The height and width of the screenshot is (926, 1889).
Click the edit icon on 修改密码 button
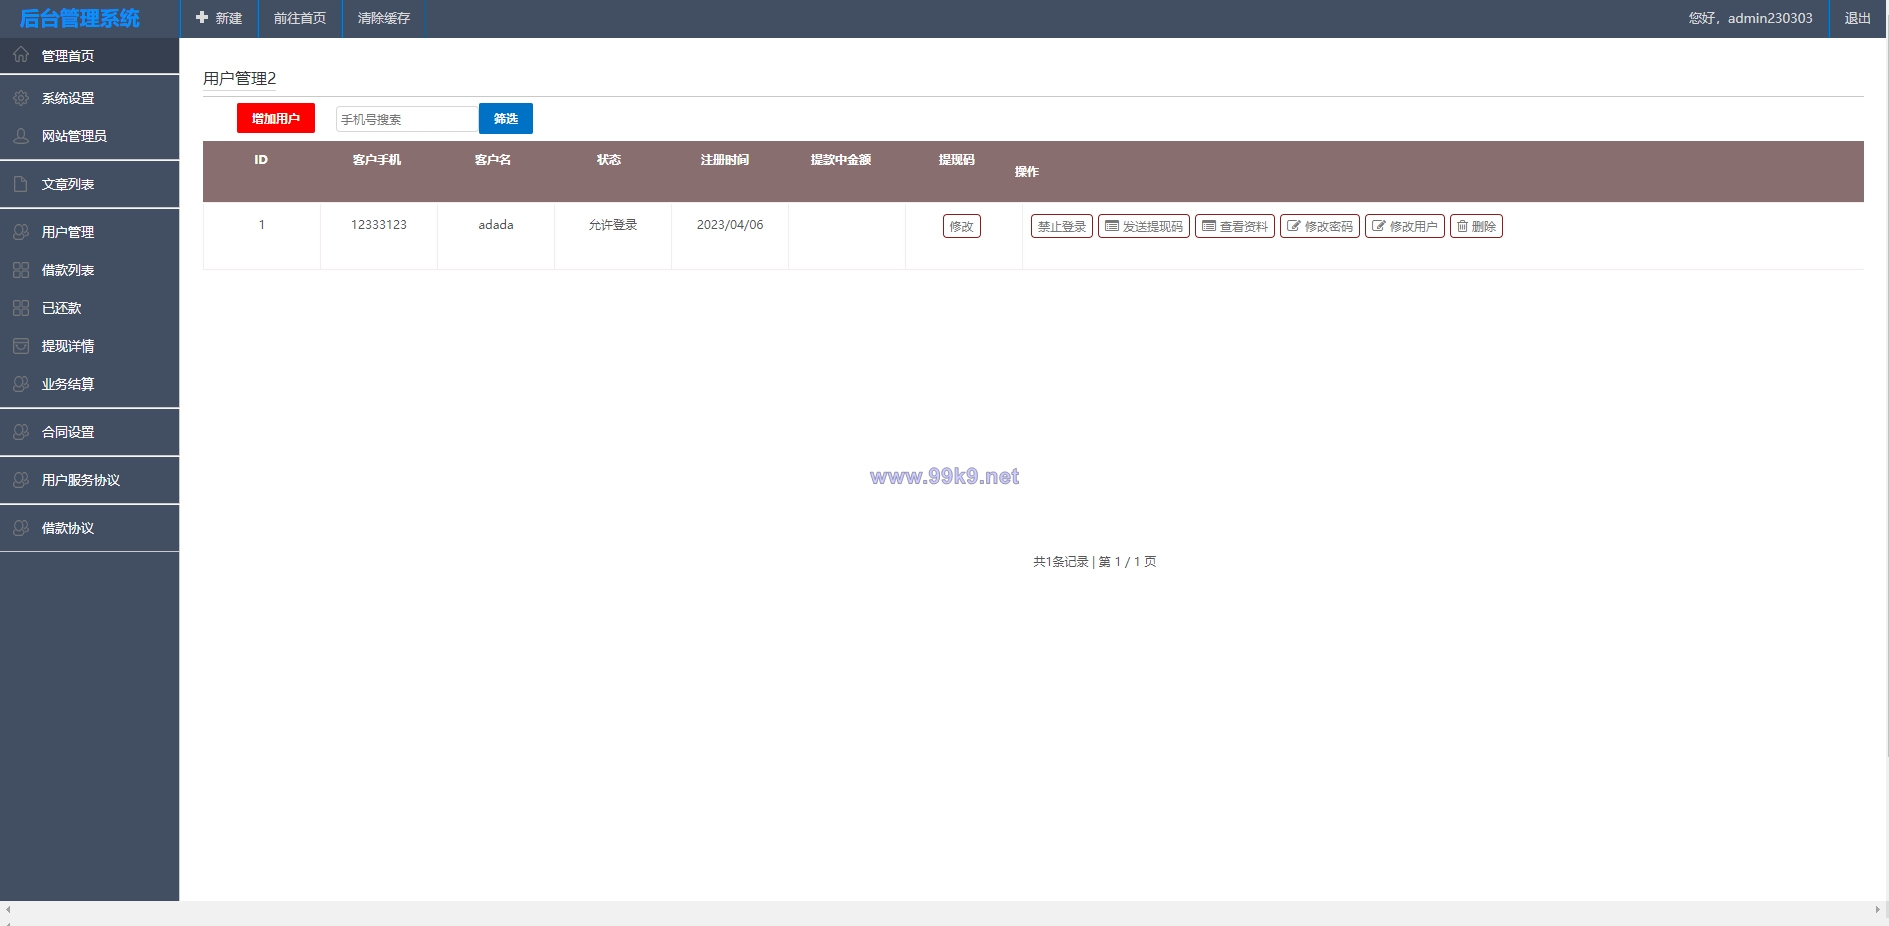[1294, 226]
